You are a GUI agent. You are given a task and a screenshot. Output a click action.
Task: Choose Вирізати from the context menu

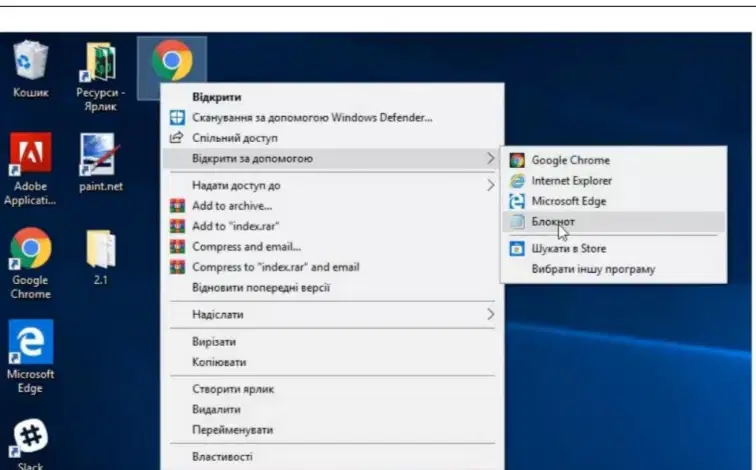point(214,342)
